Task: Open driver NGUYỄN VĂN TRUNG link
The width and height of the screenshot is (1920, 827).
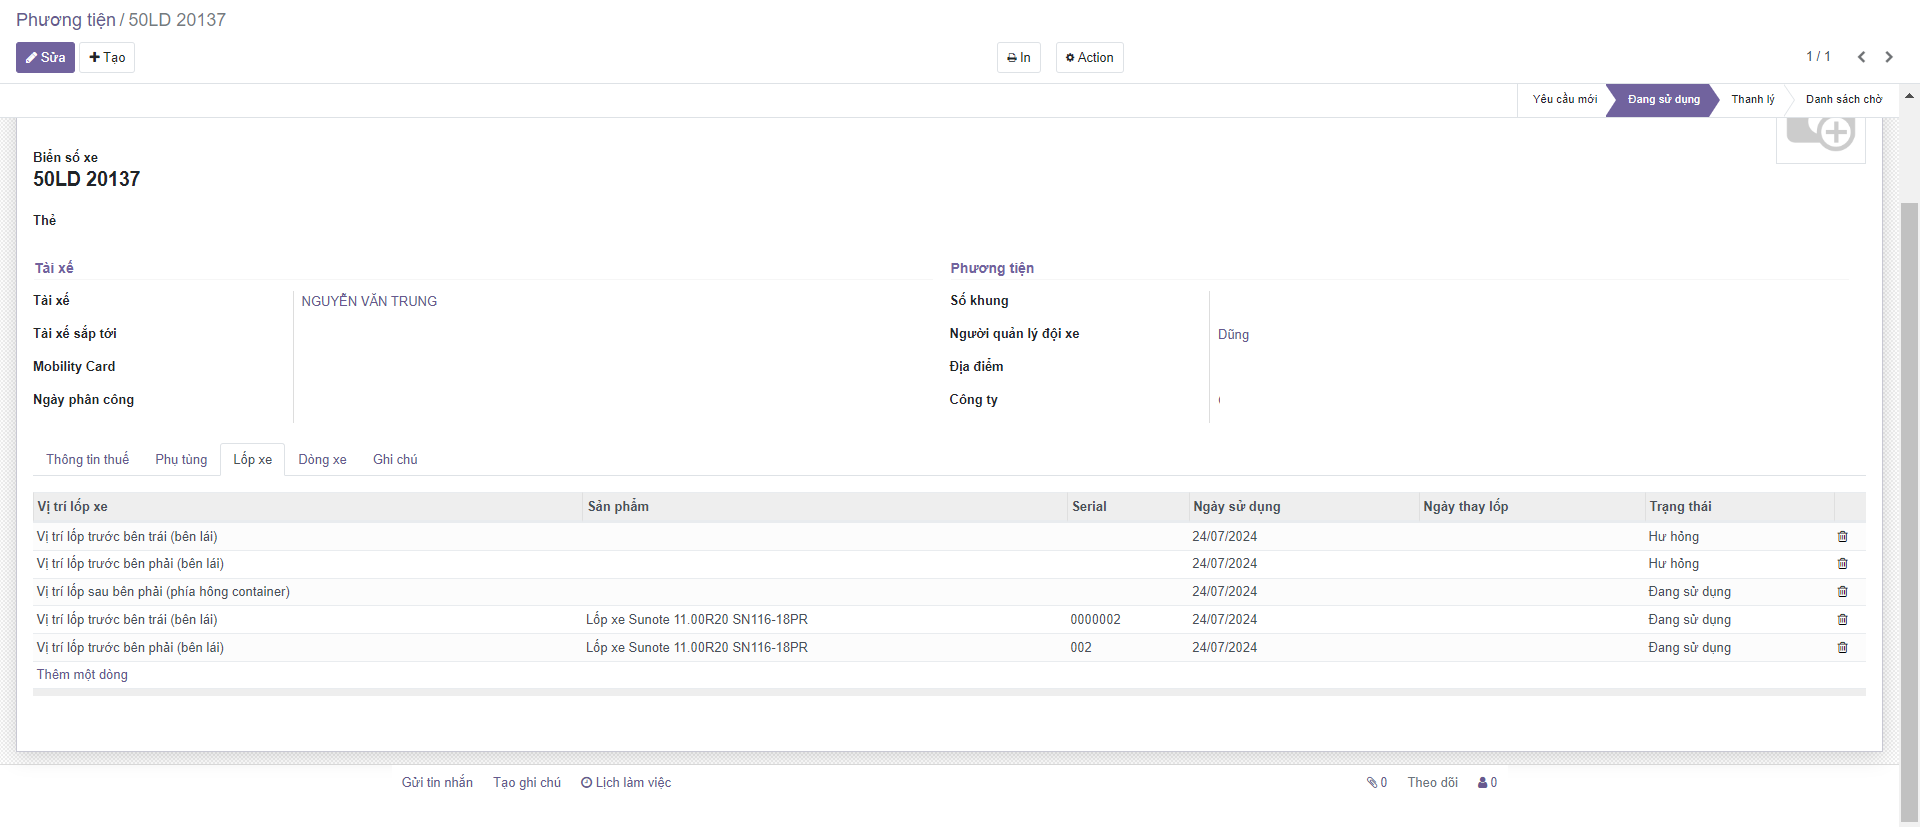Action: 369,301
